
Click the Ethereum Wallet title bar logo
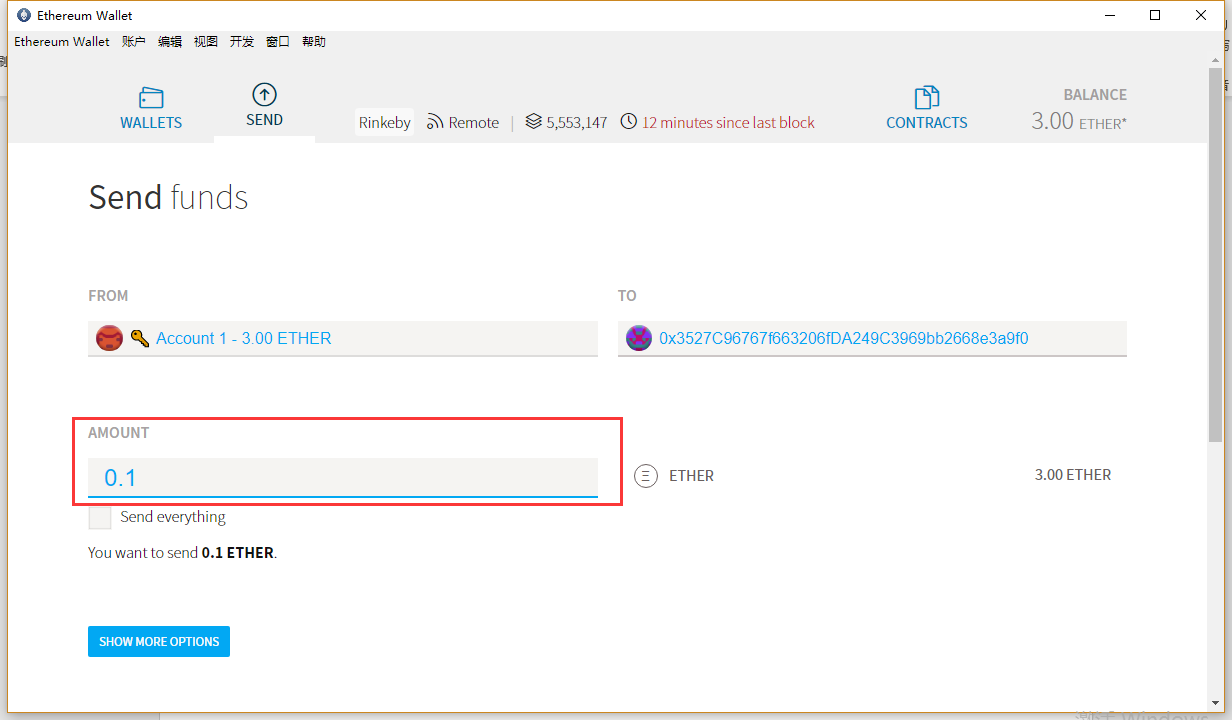pyautogui.click(x=24, y=15)
